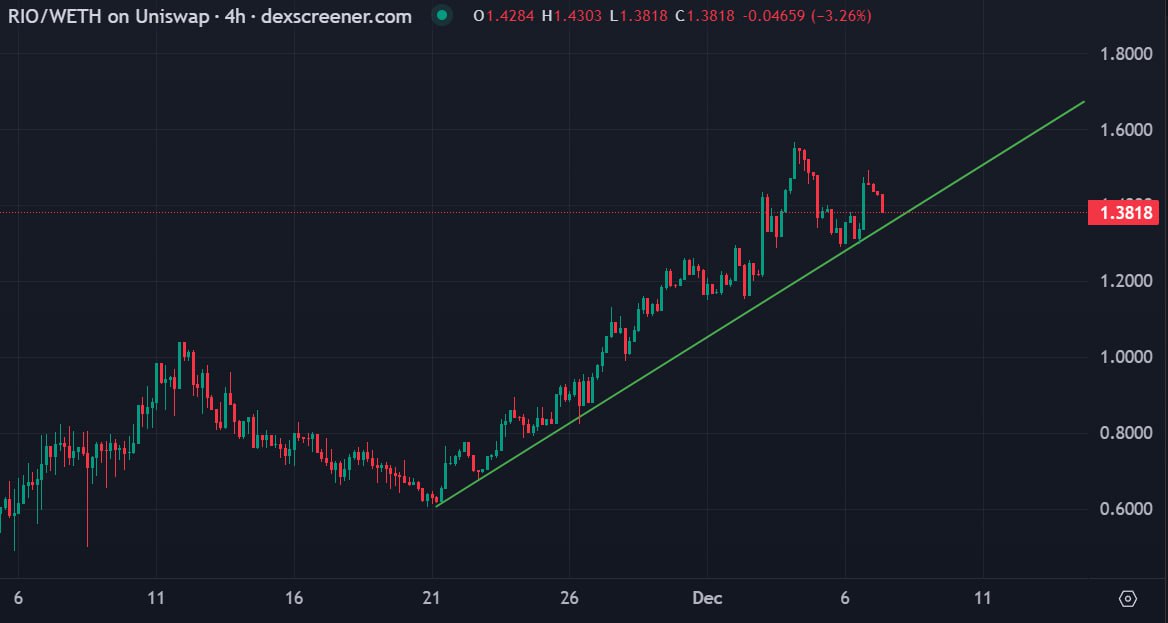Viewport: 1168px width, 623px height.
Task: Click the date label 11 right of Dec 6
Action: [x=983, y=598]
